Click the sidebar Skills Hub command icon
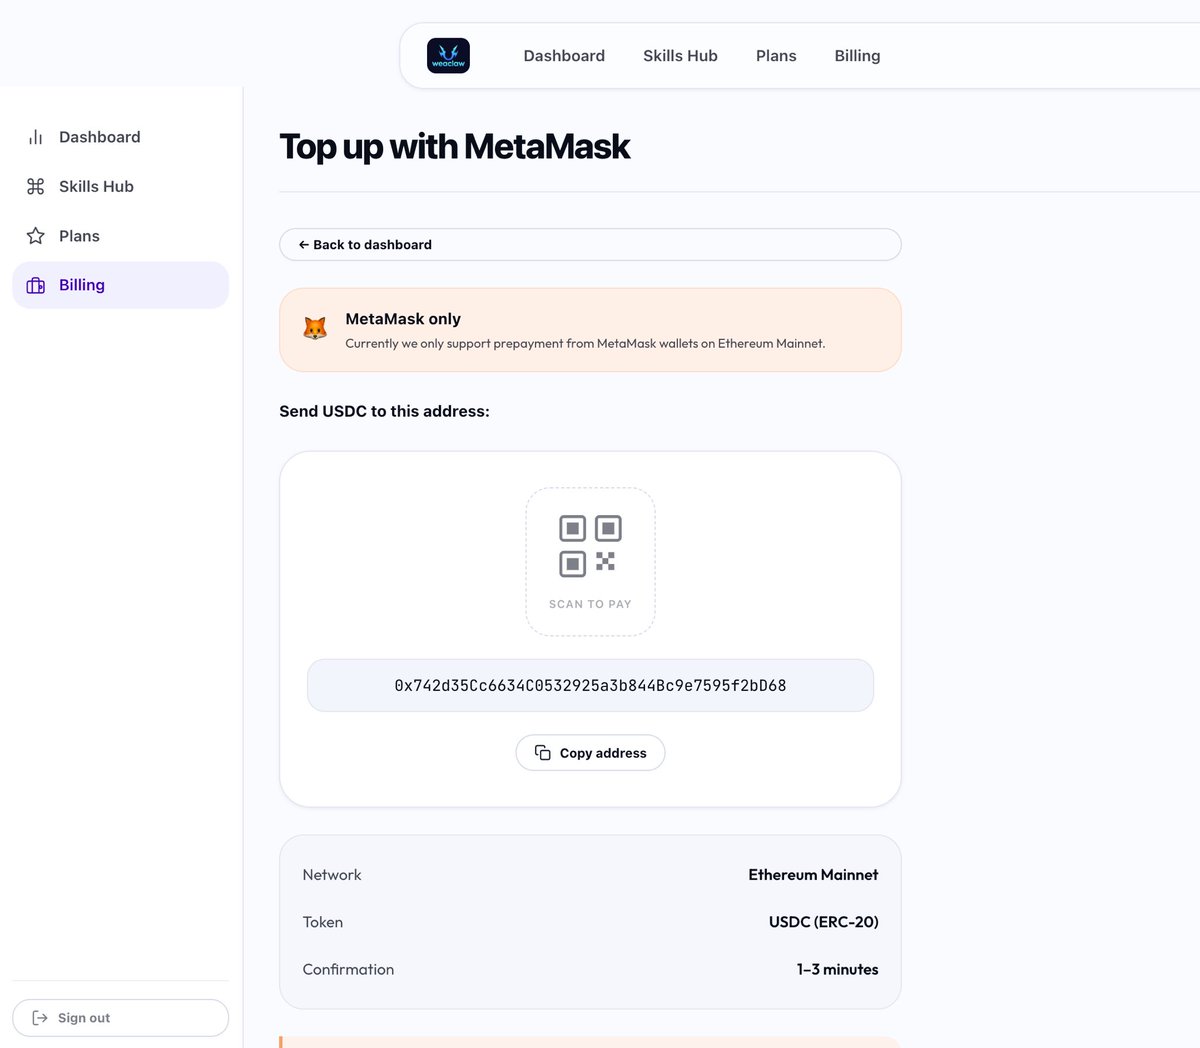Screen dimensions: 1200x1048 36,186
